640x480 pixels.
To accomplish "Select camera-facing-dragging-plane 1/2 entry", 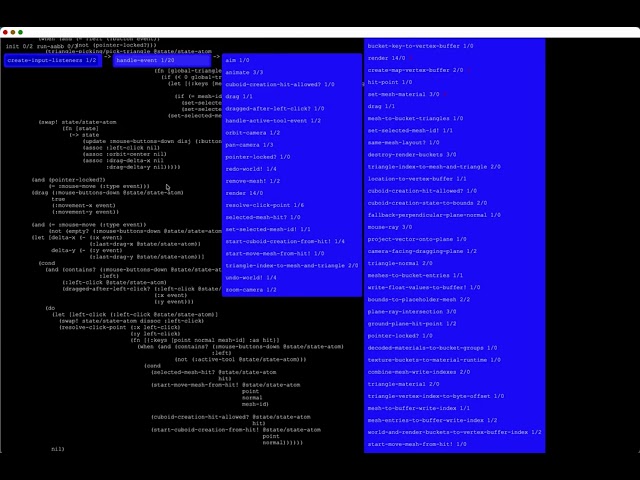I will coord(422,251).
